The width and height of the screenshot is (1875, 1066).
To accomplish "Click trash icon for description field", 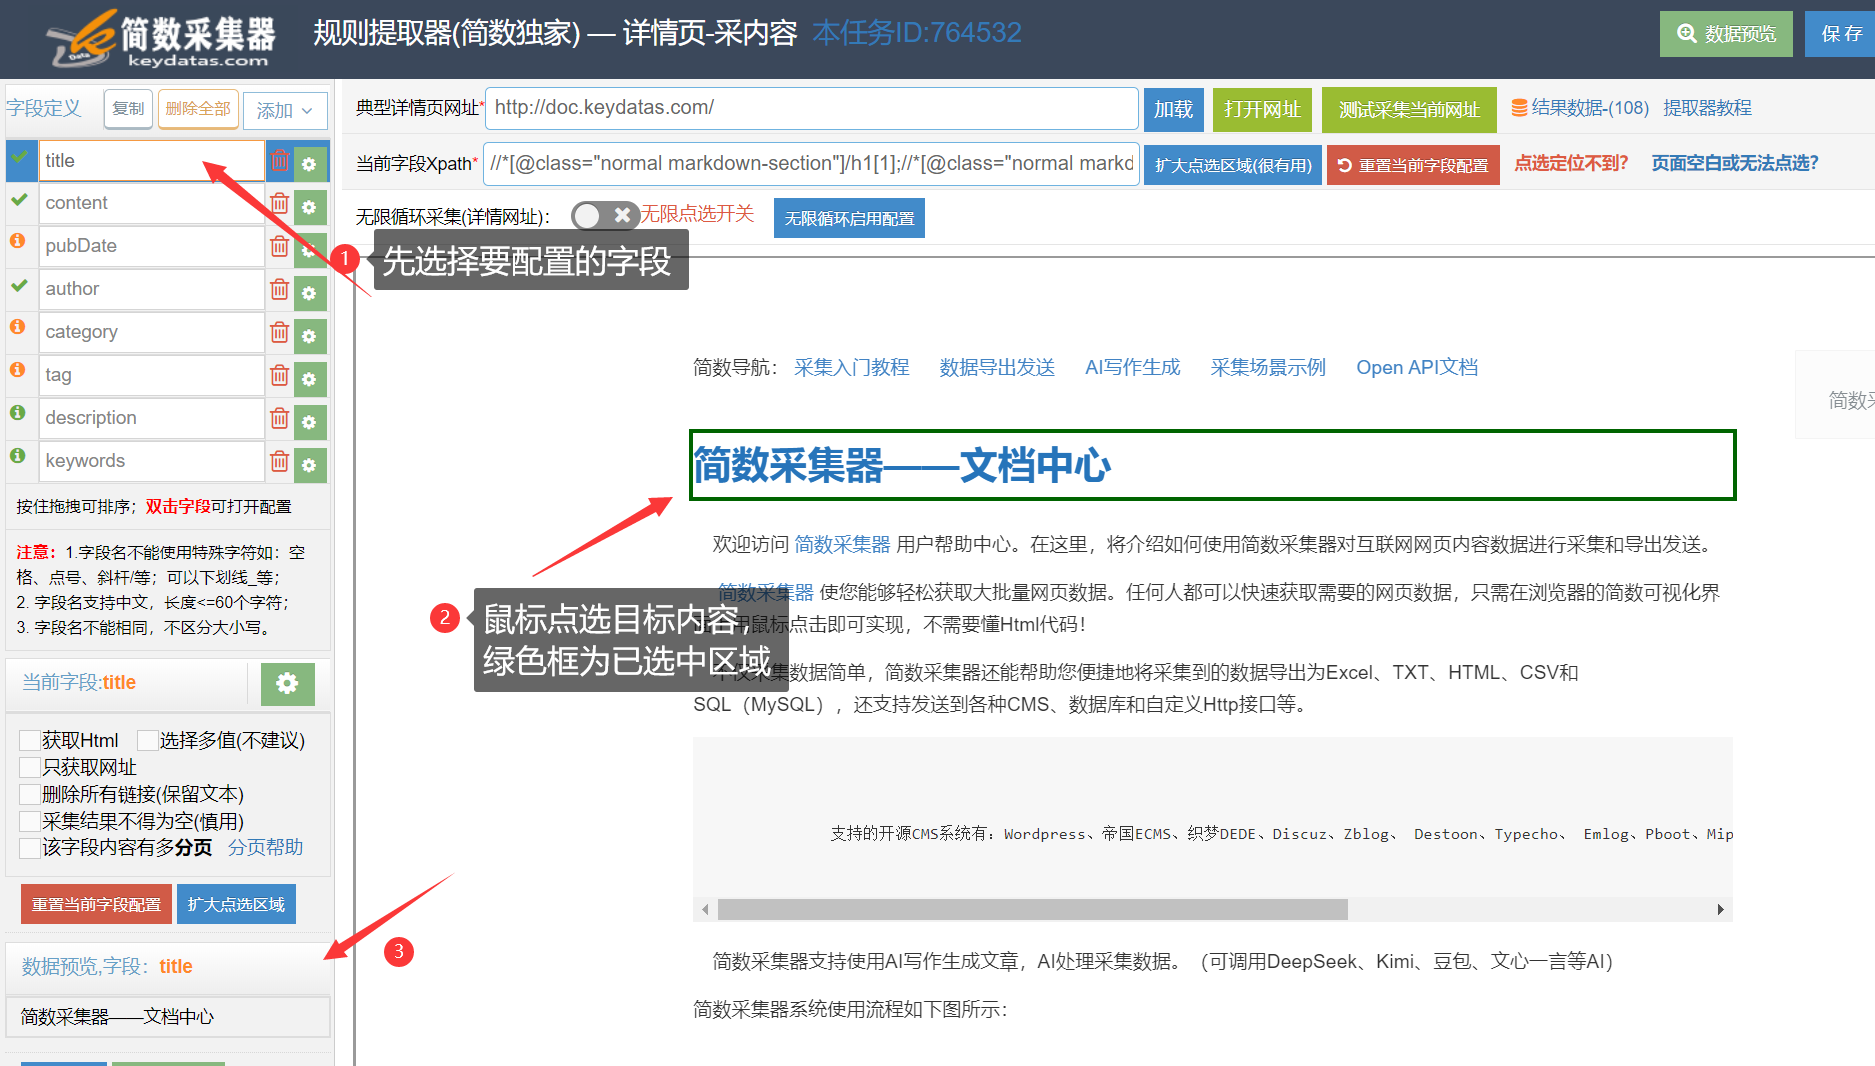I will coord(280,418).
